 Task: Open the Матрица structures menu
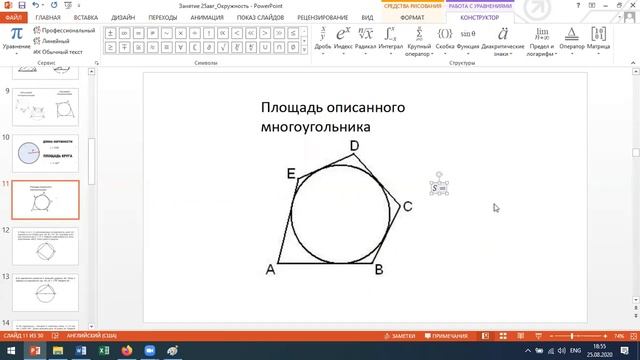[x=598, y=41]
